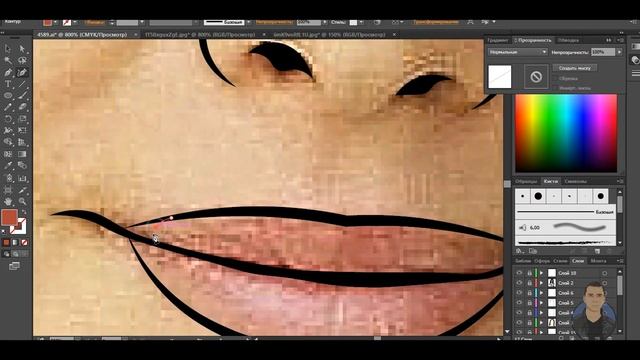Click target circle for Слой 10

(x=604, y=273)
